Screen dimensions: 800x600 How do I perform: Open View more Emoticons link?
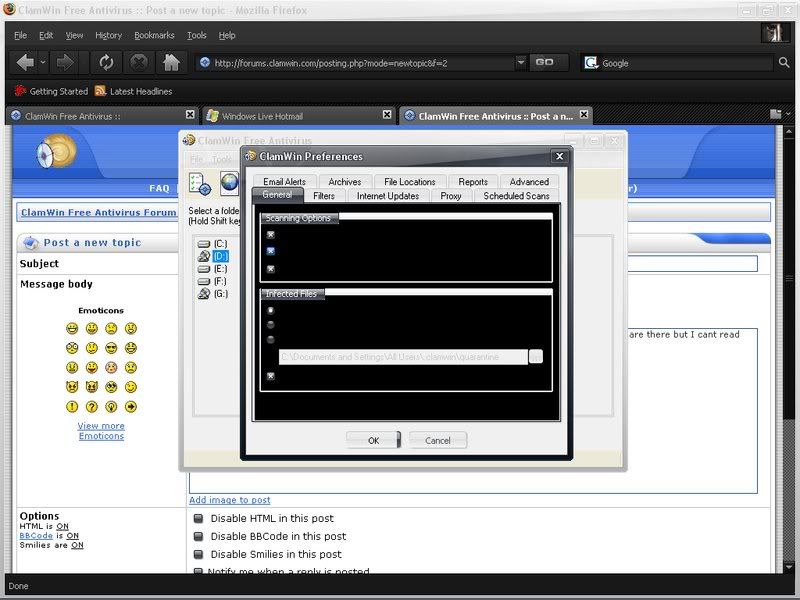[101, 431]
